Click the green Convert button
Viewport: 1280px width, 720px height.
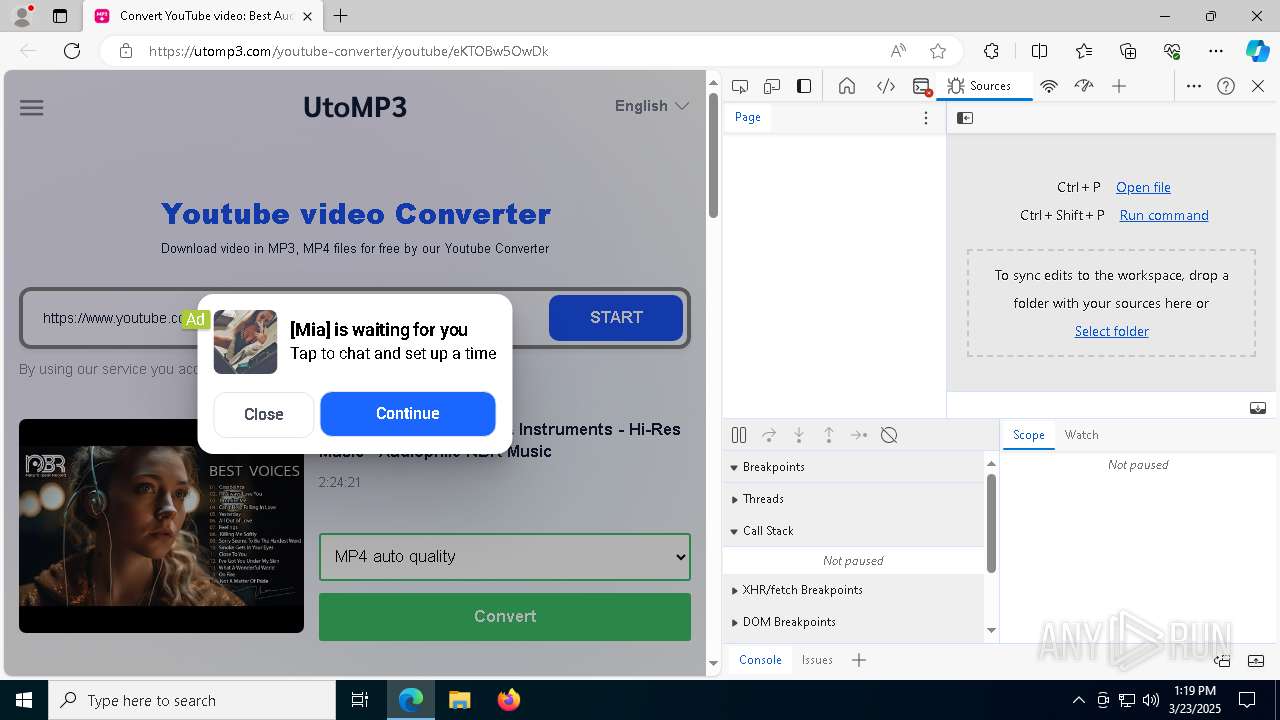(x=505, y=617)
